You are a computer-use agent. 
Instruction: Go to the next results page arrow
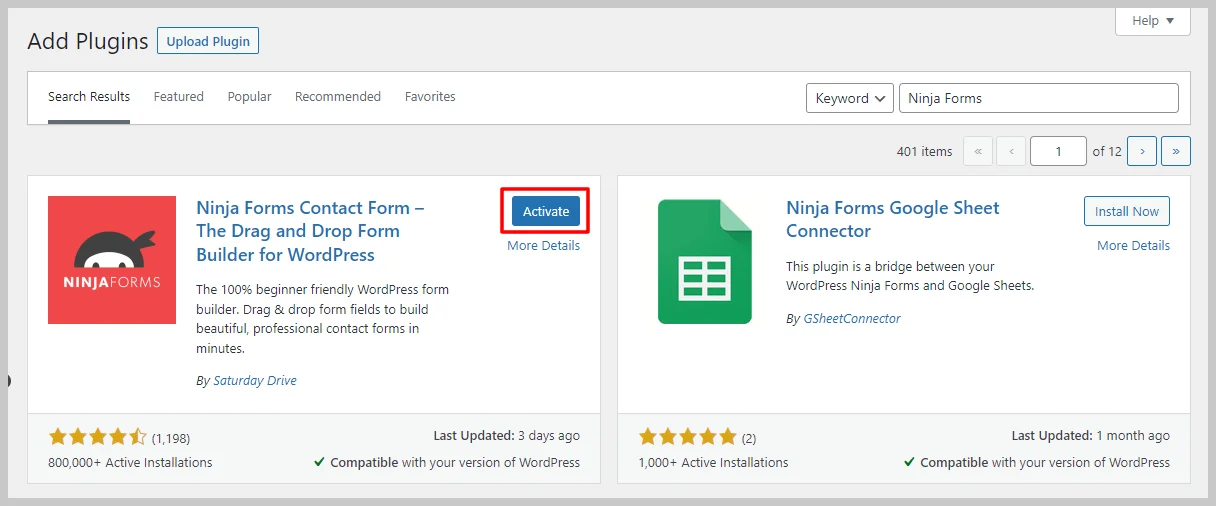coord(1141,151)
